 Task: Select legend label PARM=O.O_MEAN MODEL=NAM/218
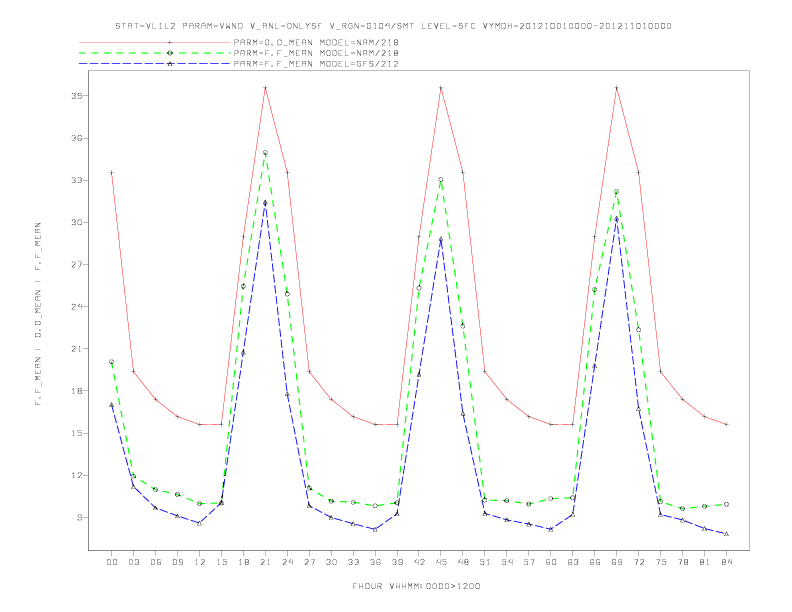(x=316, y=42)
